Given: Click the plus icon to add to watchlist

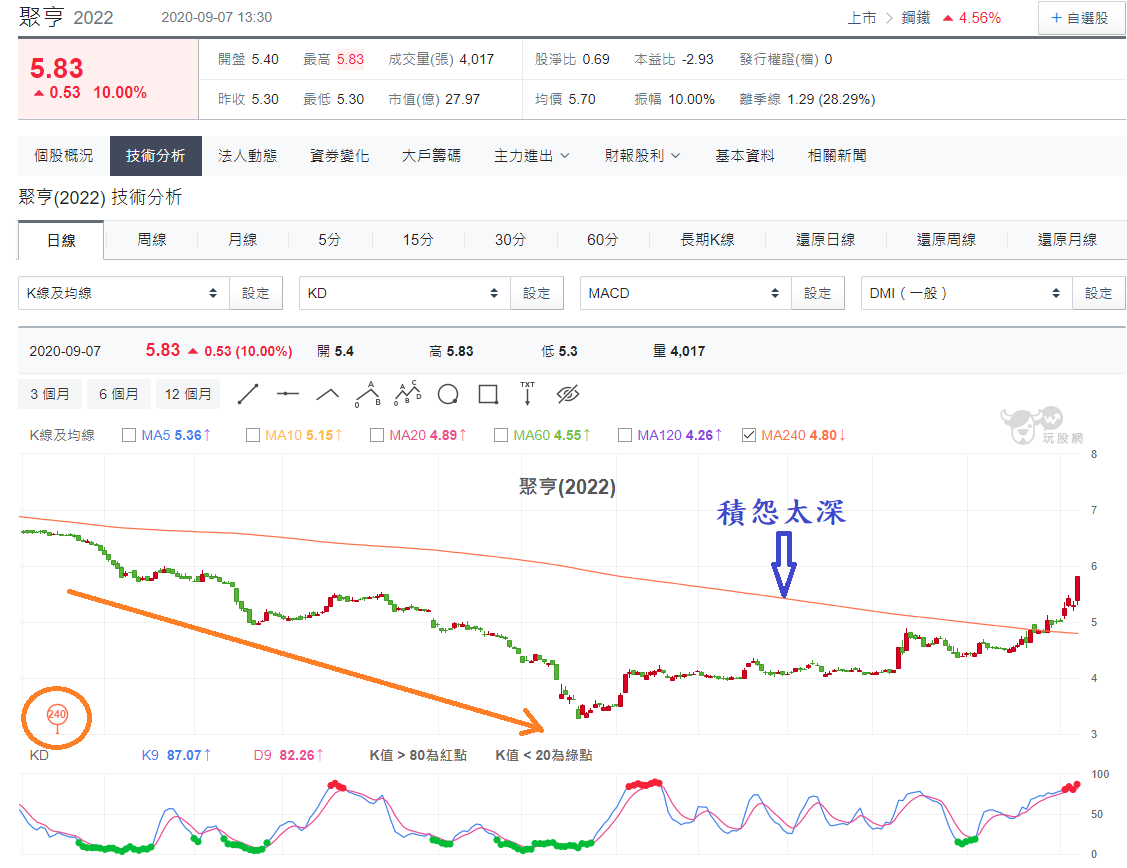Looking at the screenshot, I should 1056,18.
